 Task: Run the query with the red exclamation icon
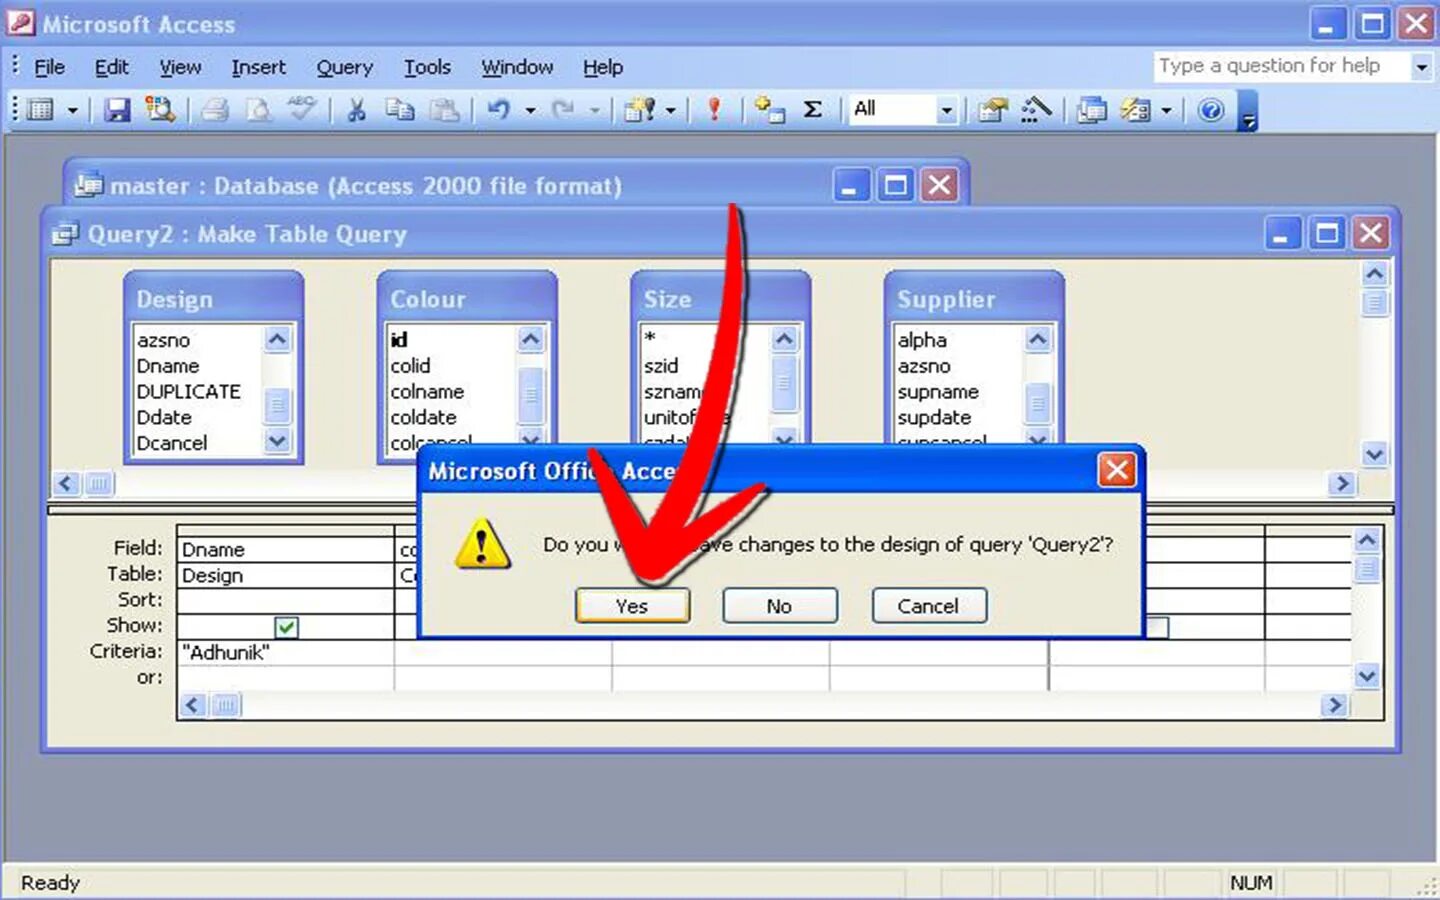(x=714, y=110)
